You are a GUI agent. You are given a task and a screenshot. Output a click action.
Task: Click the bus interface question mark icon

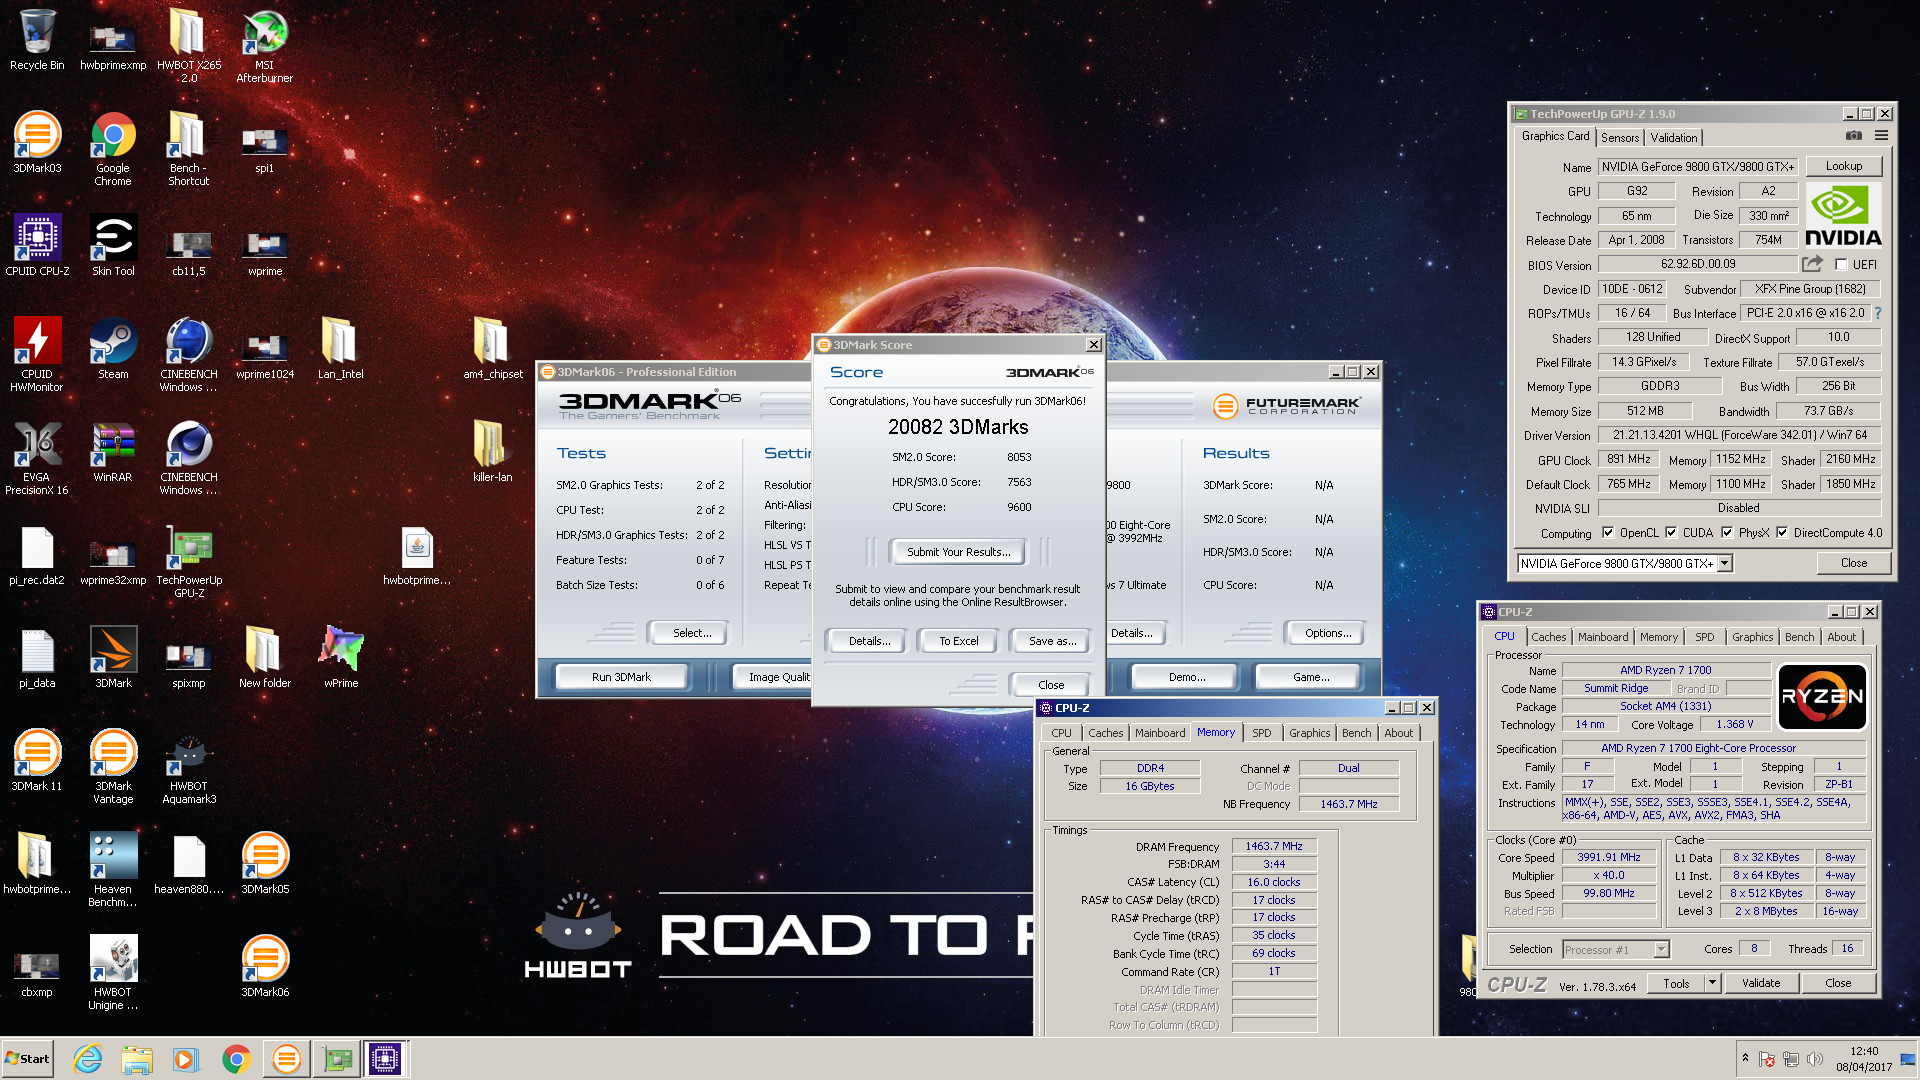[1877, 313]
